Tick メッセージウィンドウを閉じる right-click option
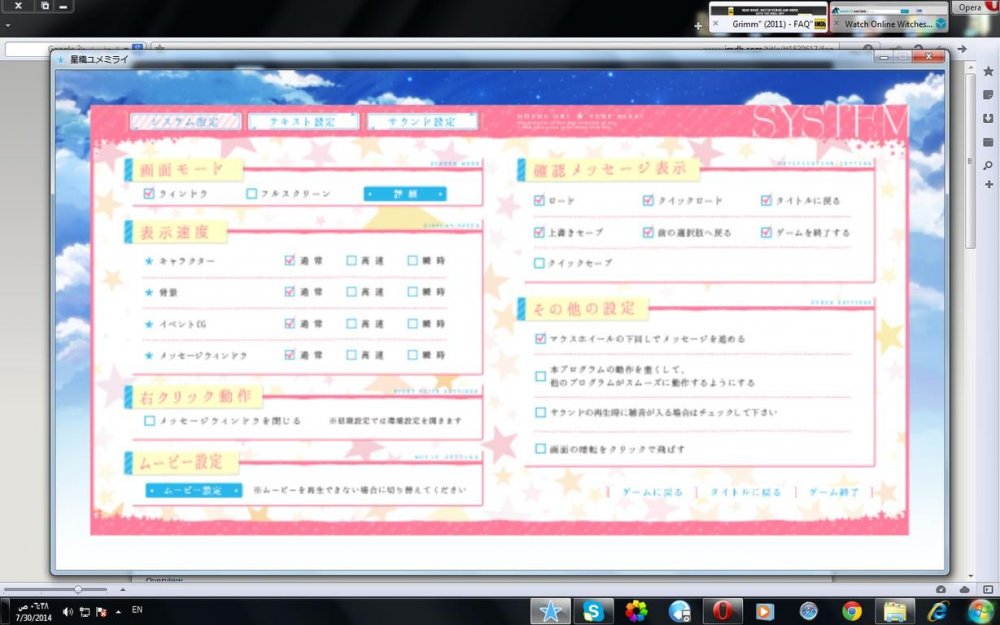This screenshot has height=625, width=1000. (x=150, y=421)
